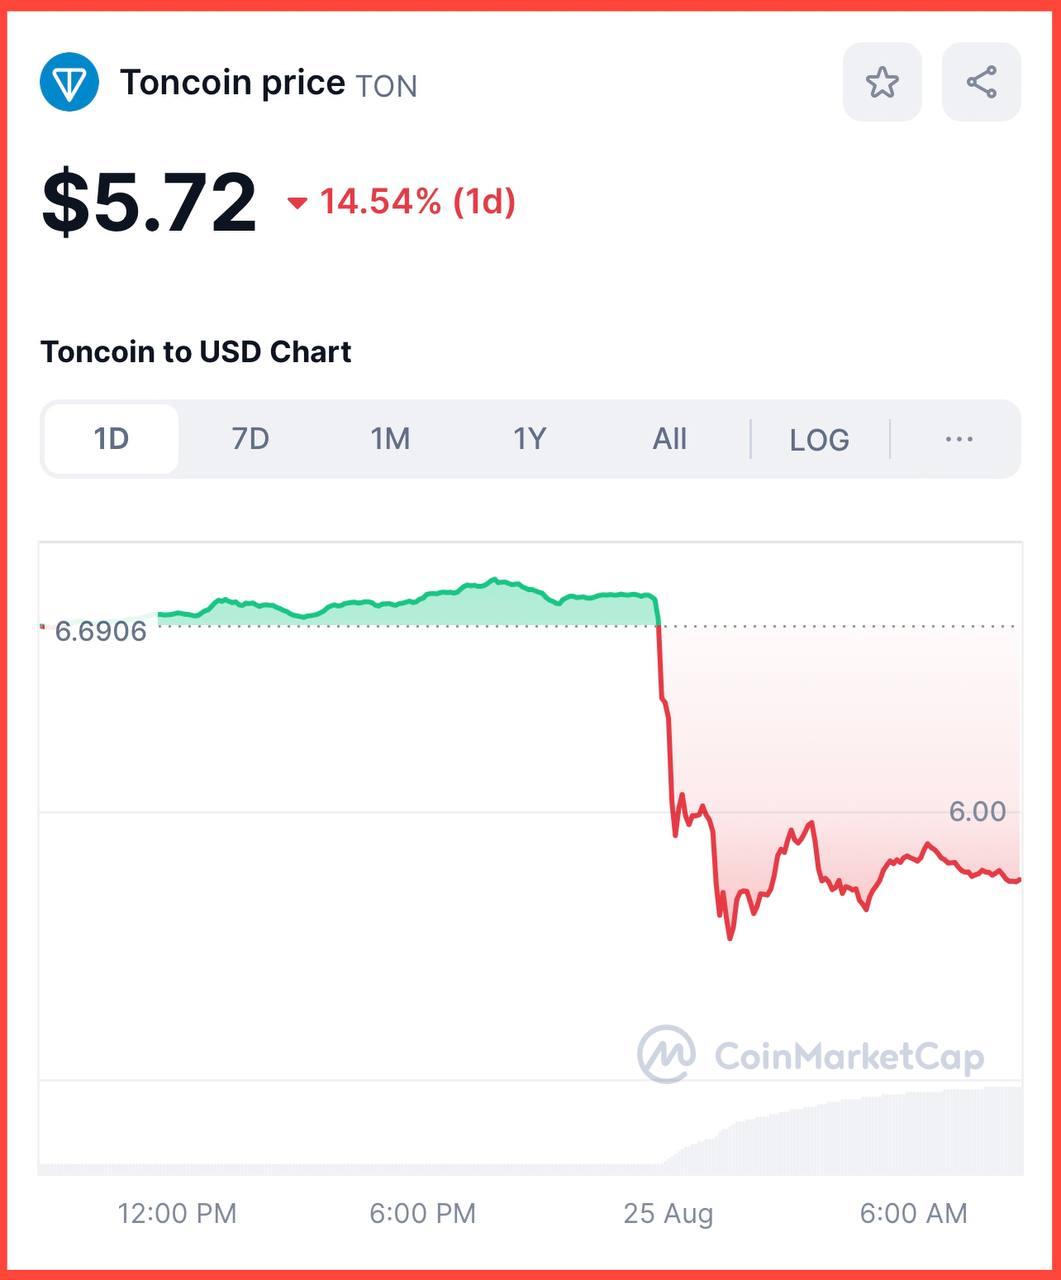1061x1280 pixels.
Task: Switch chart to 7D range
Action: pos(250,439)
